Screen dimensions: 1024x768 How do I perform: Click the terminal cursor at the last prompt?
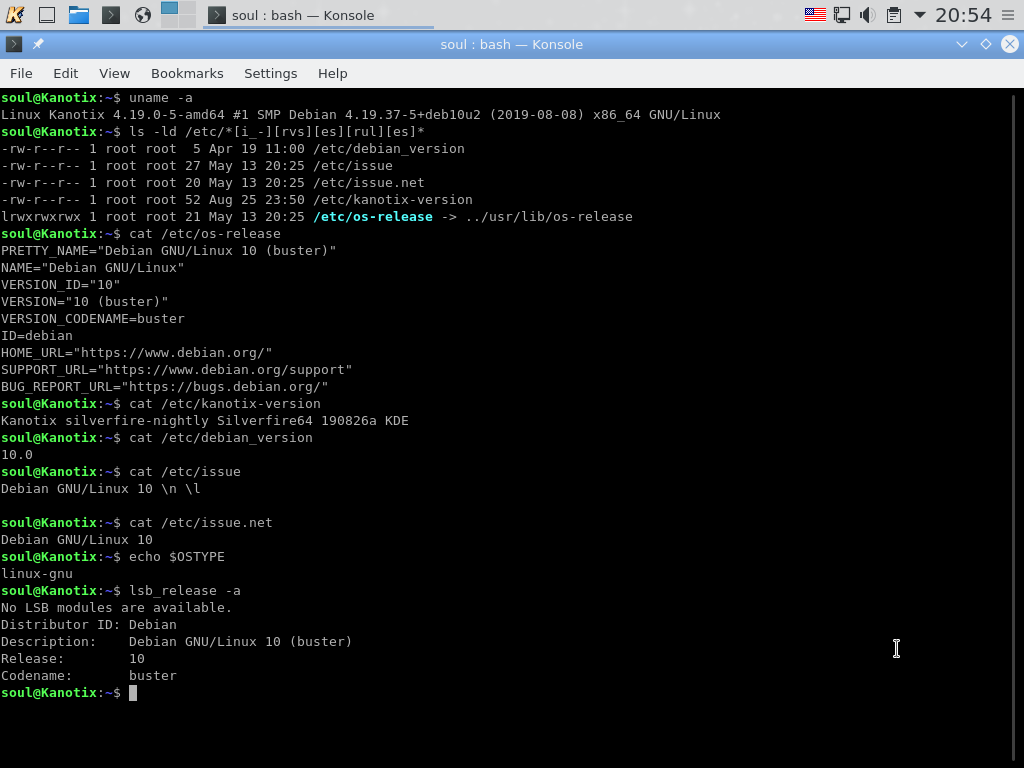pyautogui.click(x=133, y=693)
